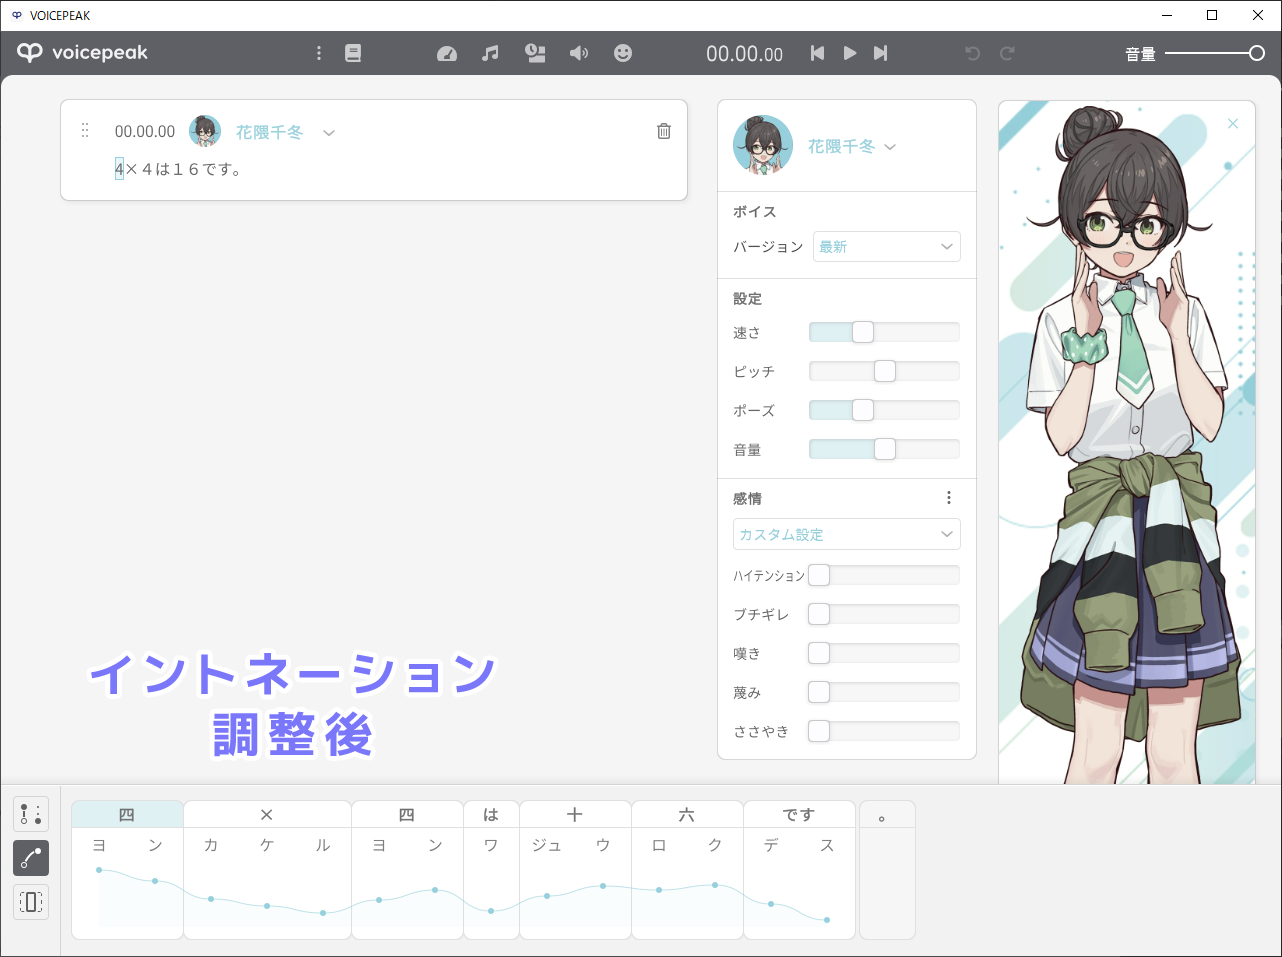Open the 感情 three-dot options menu
The height and width of the screenshot is (957, 1282).
click(x=949, y=497)
